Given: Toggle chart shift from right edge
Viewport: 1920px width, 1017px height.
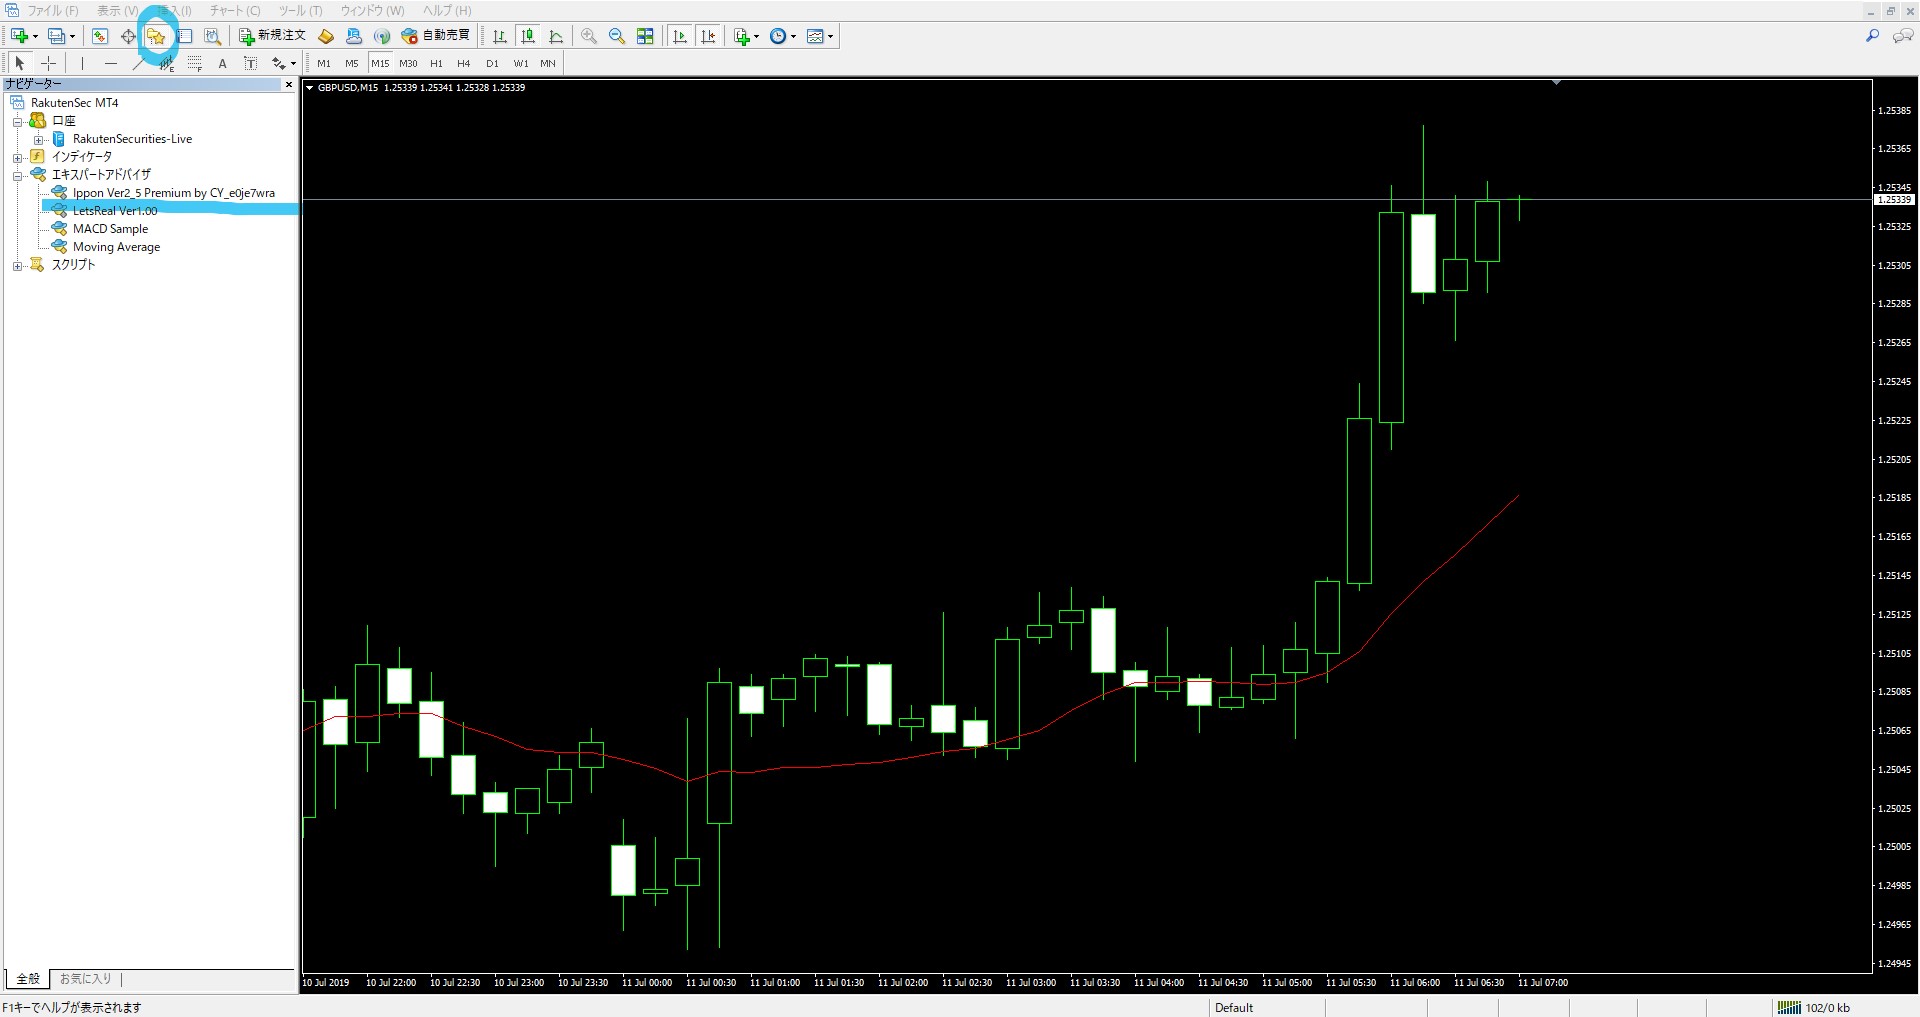Looking at the screenshot, I should pos(708,36).
